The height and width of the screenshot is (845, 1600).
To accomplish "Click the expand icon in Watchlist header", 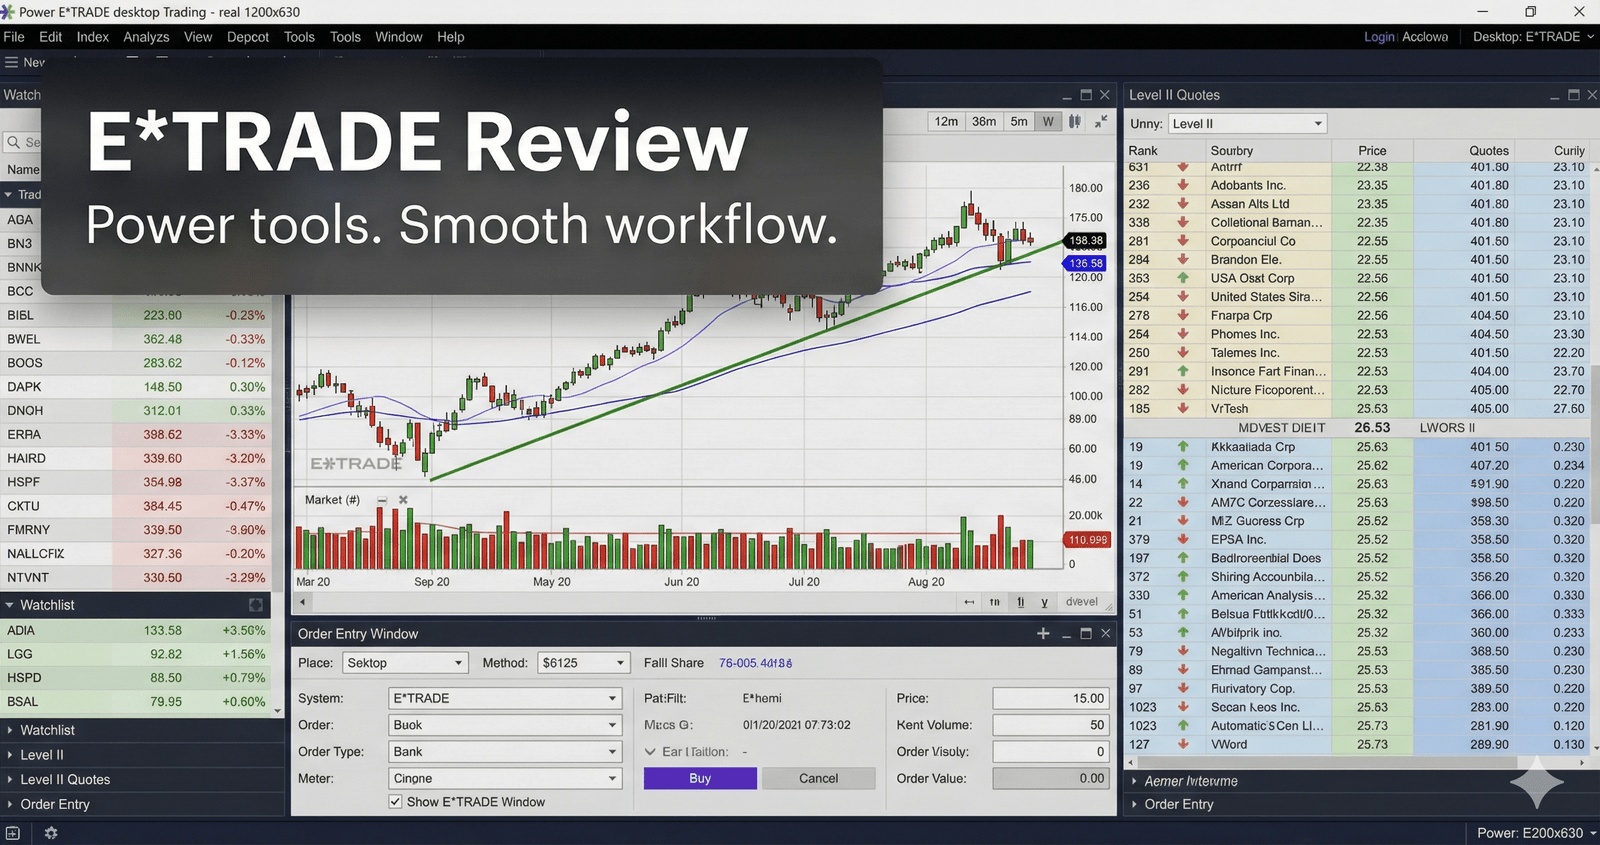I will pos(256,605).
